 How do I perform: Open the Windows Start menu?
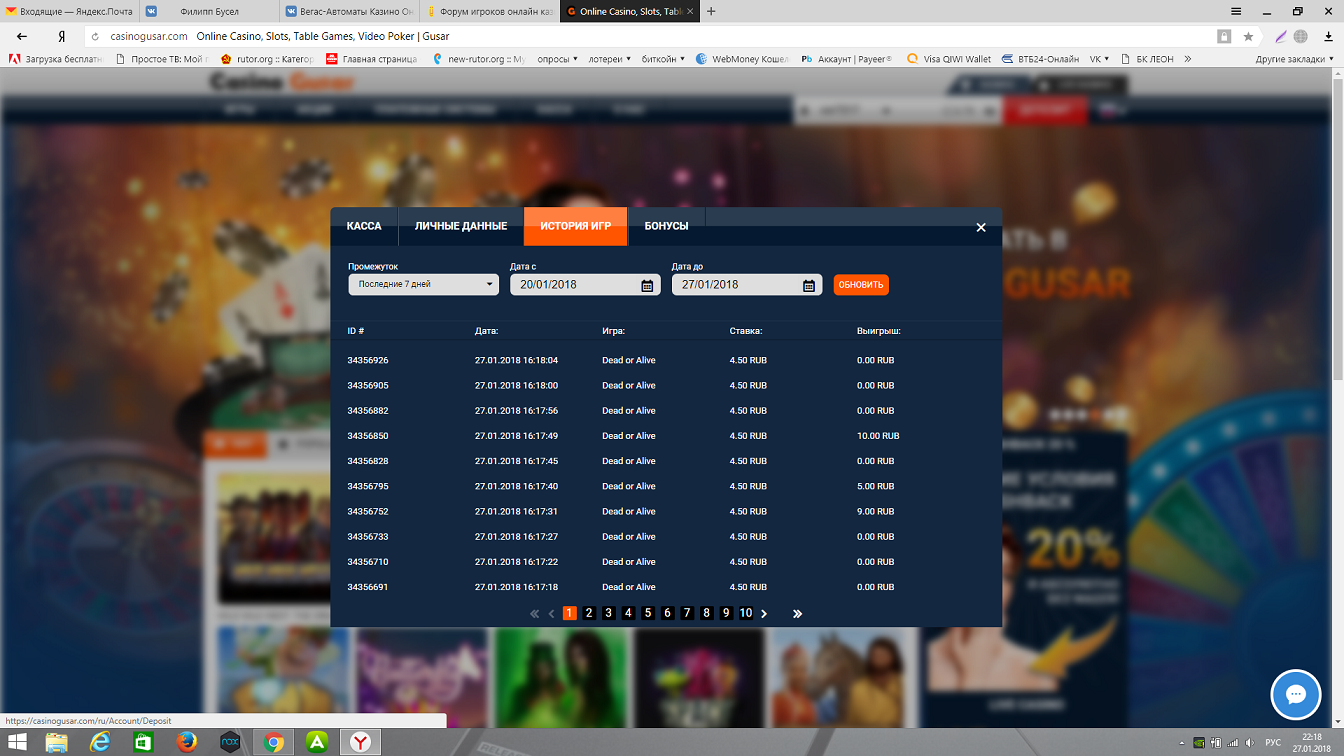pos(19,742)
